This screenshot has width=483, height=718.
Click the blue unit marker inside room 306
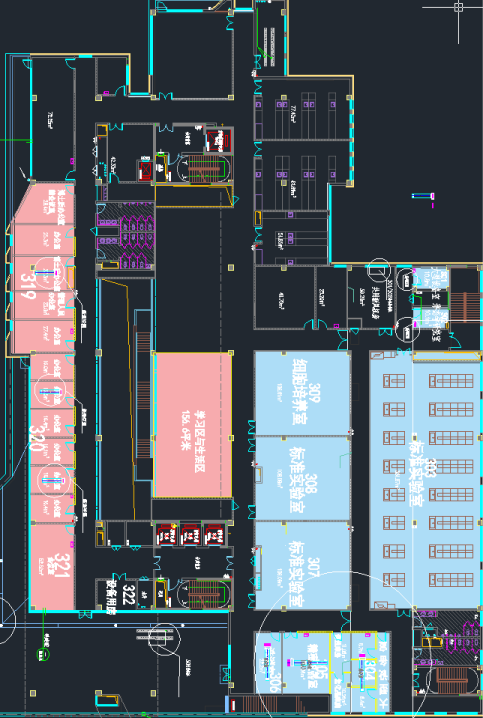coord(266,655)
